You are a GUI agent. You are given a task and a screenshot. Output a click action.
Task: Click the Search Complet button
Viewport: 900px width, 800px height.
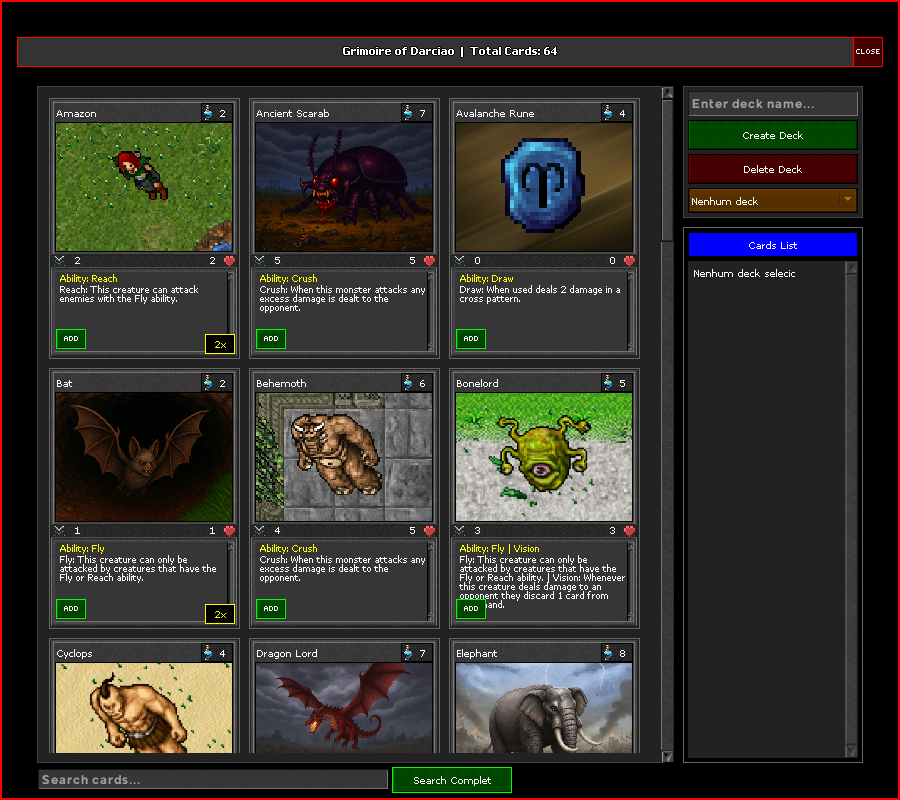pos(451,780)
